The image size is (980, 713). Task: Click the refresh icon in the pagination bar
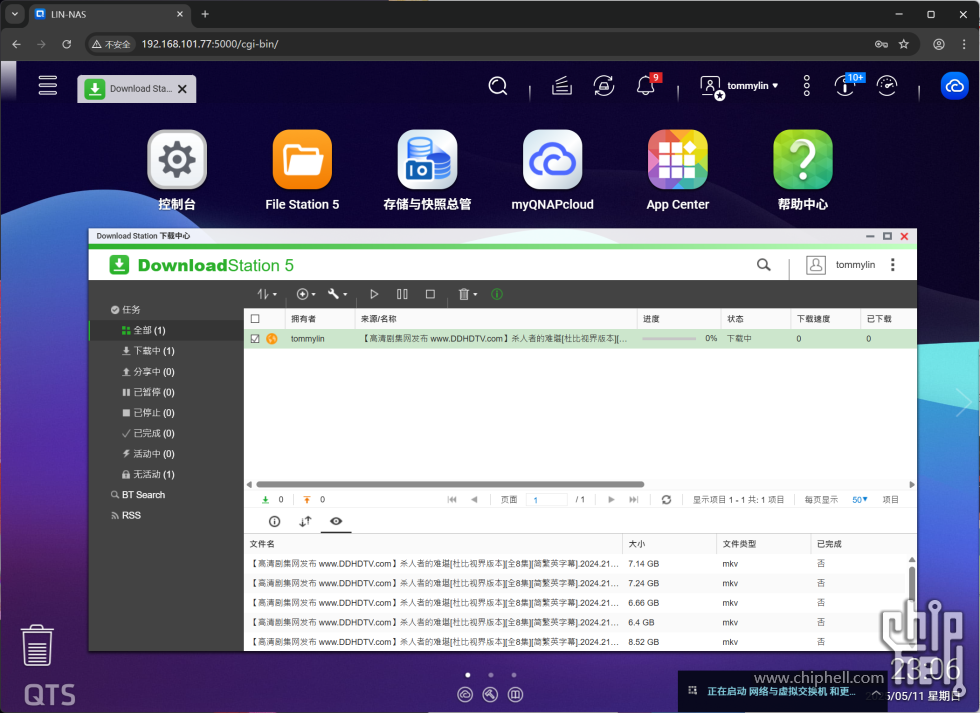666,499
